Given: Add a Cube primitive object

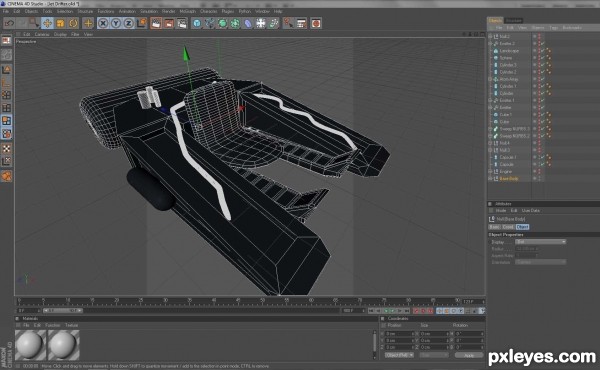Looking at the screenshot, I should [197, 23].
